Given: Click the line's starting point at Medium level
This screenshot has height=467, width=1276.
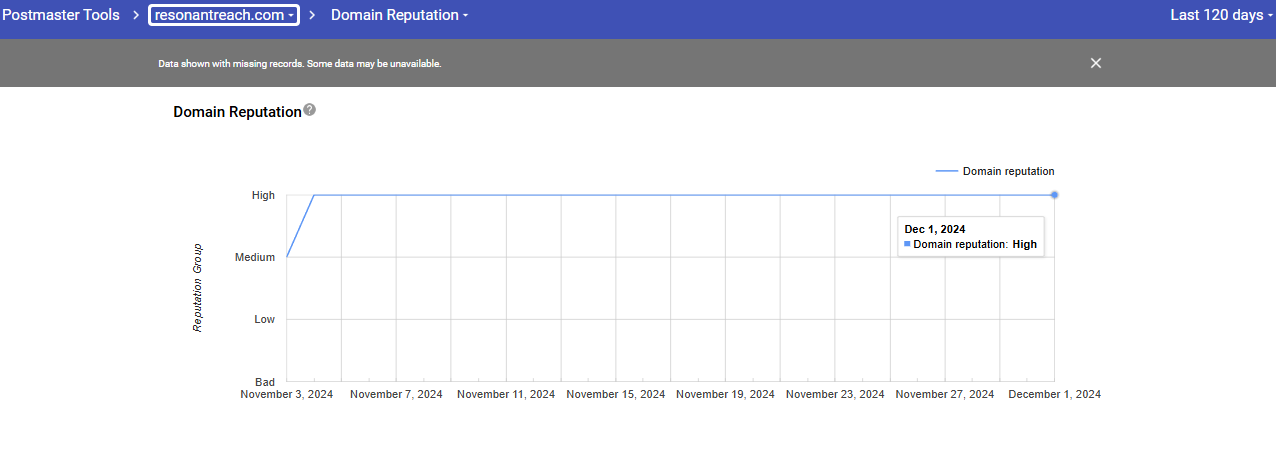Looking at the screenshot, I should 287,257.
